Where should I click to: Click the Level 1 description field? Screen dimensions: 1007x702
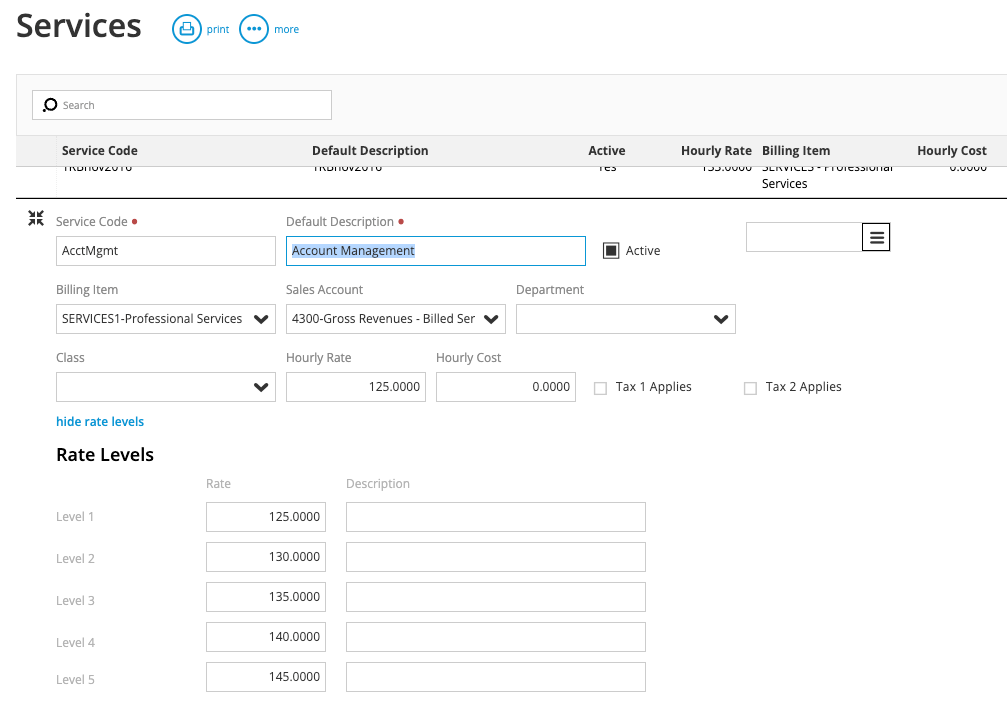click(x=495, y=516)
